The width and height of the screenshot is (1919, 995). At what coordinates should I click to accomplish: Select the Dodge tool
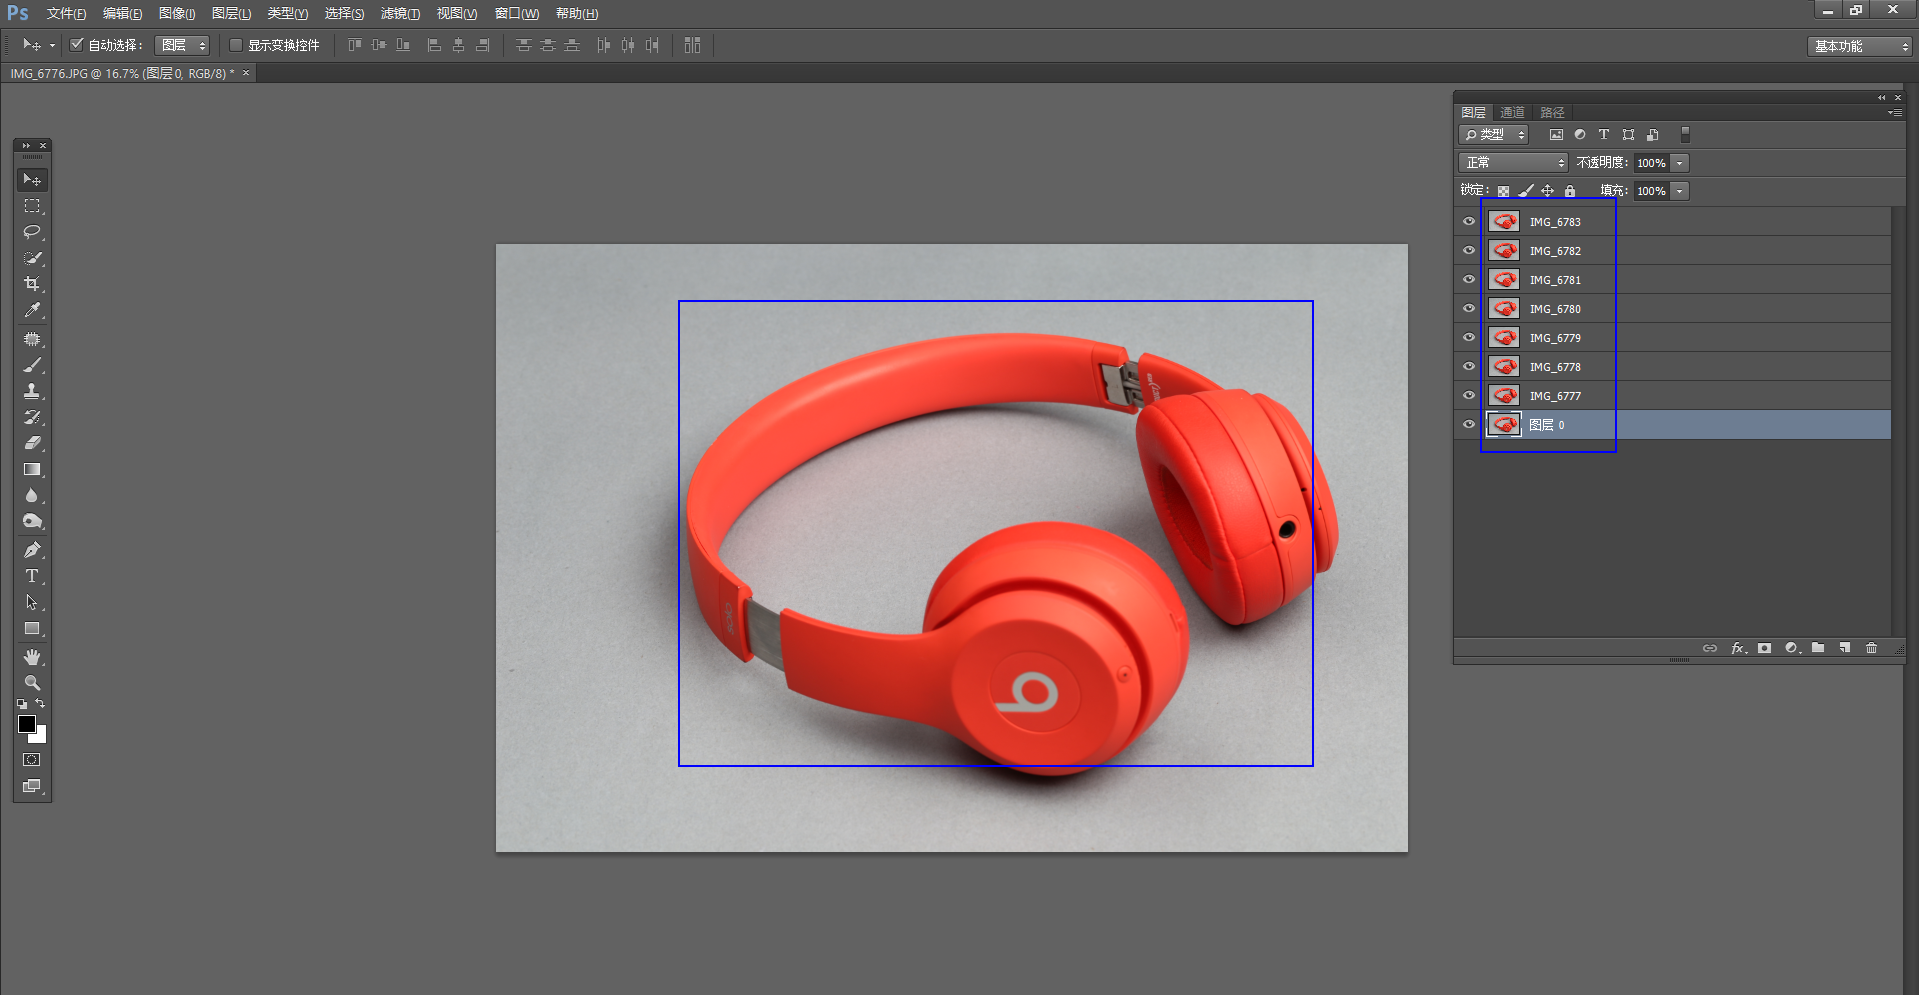[x=32, y=521]
